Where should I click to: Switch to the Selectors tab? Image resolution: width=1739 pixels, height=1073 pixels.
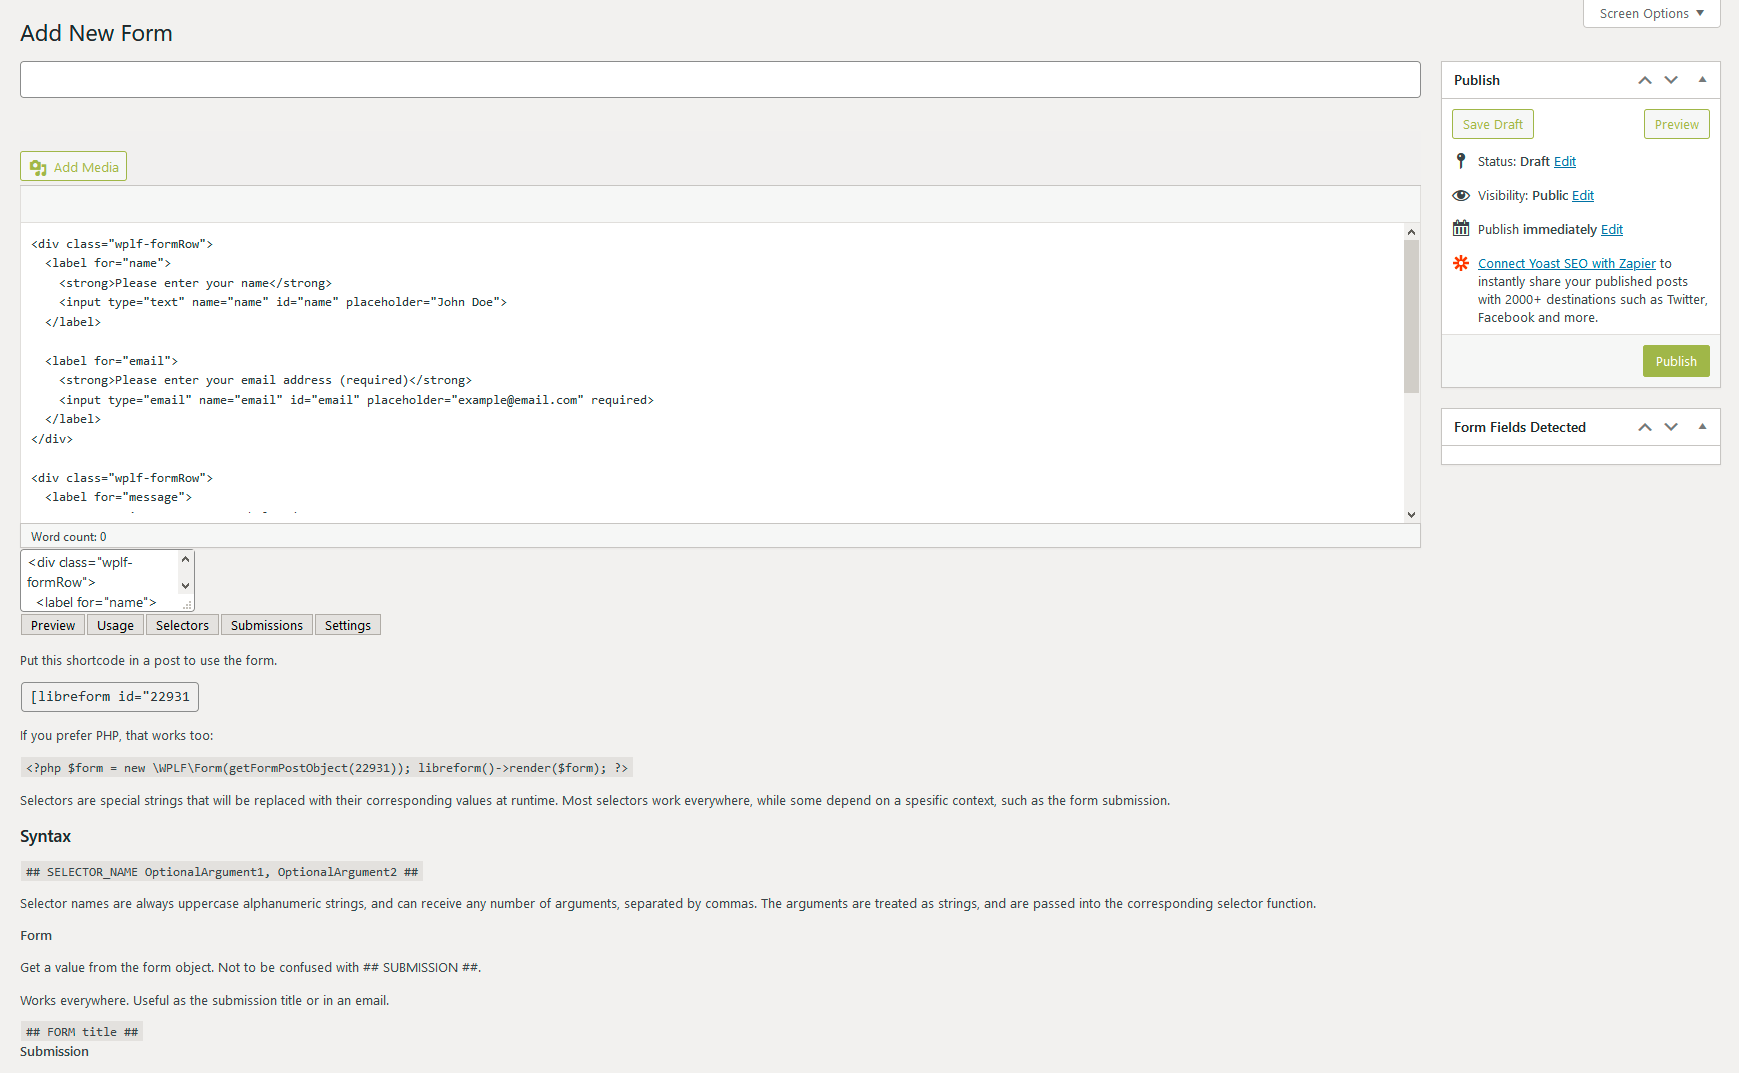pyautogui.click(x=181, y=624)
